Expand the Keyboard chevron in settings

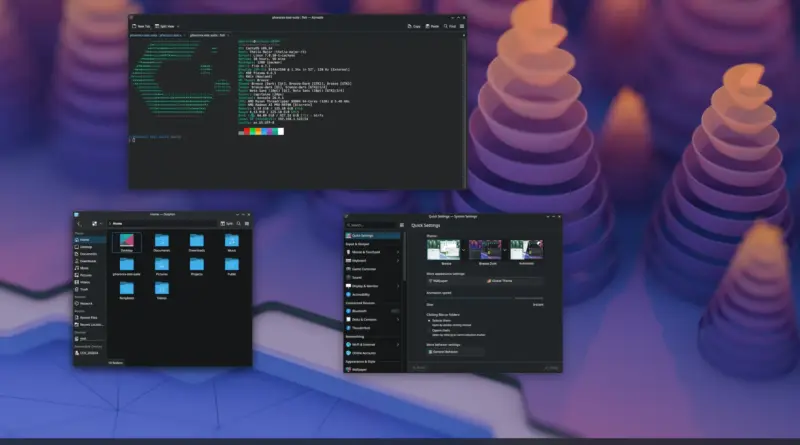[398, 261]
